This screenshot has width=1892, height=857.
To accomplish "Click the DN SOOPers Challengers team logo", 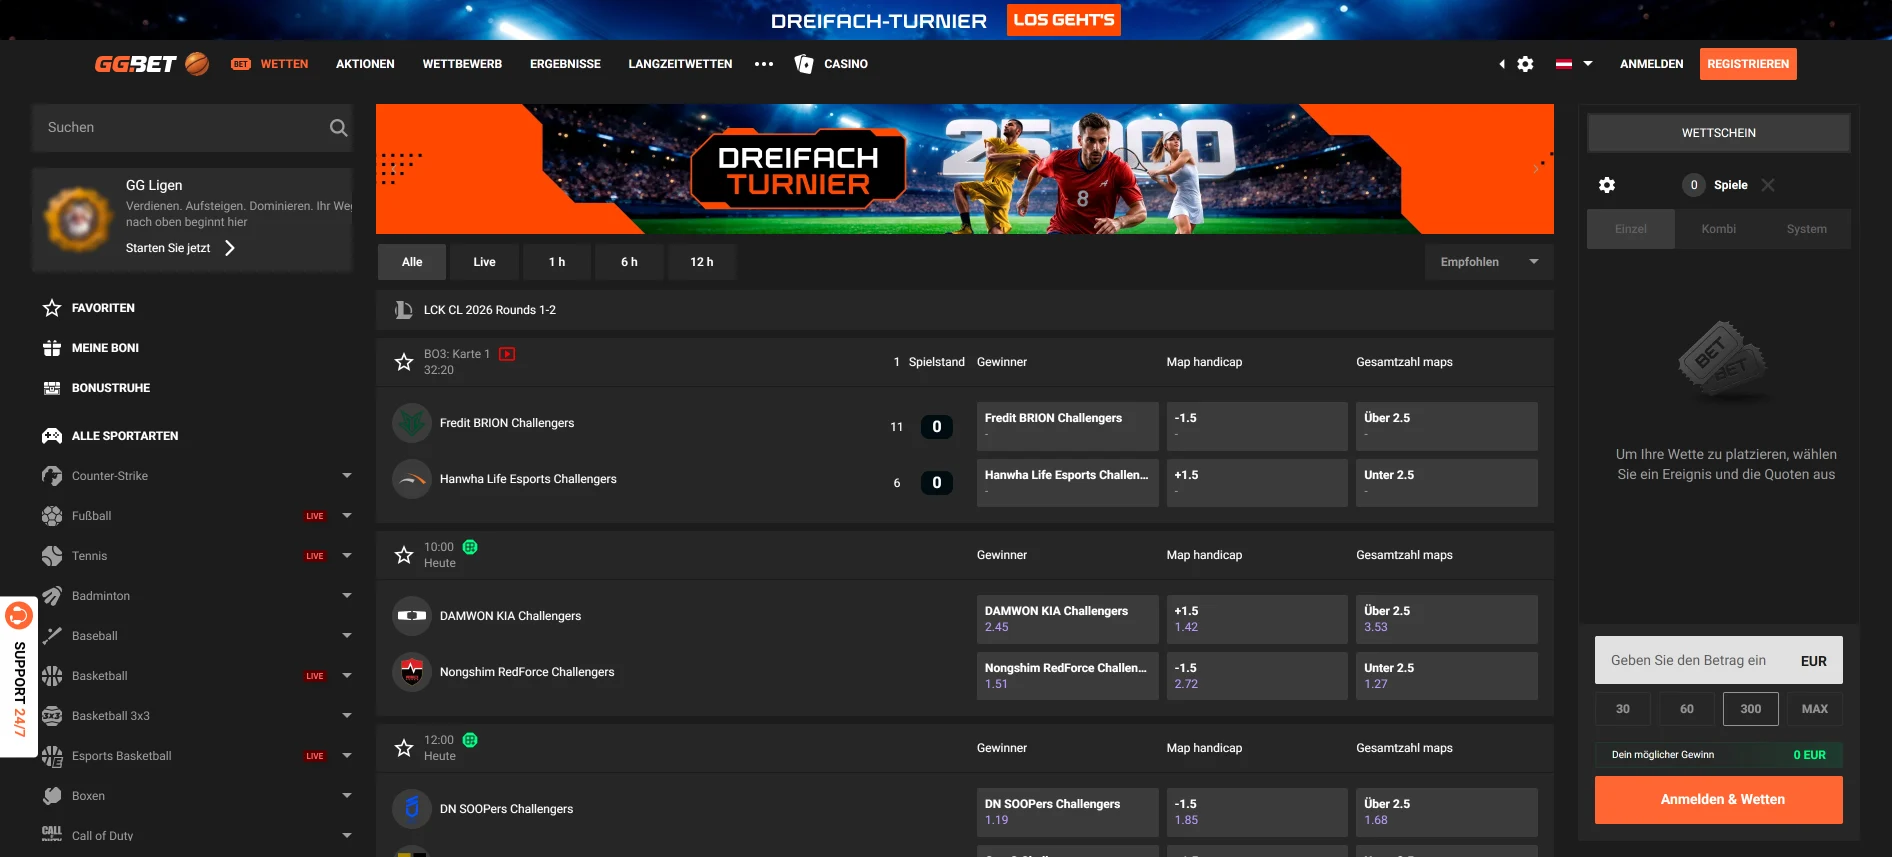I will point(412,809).
